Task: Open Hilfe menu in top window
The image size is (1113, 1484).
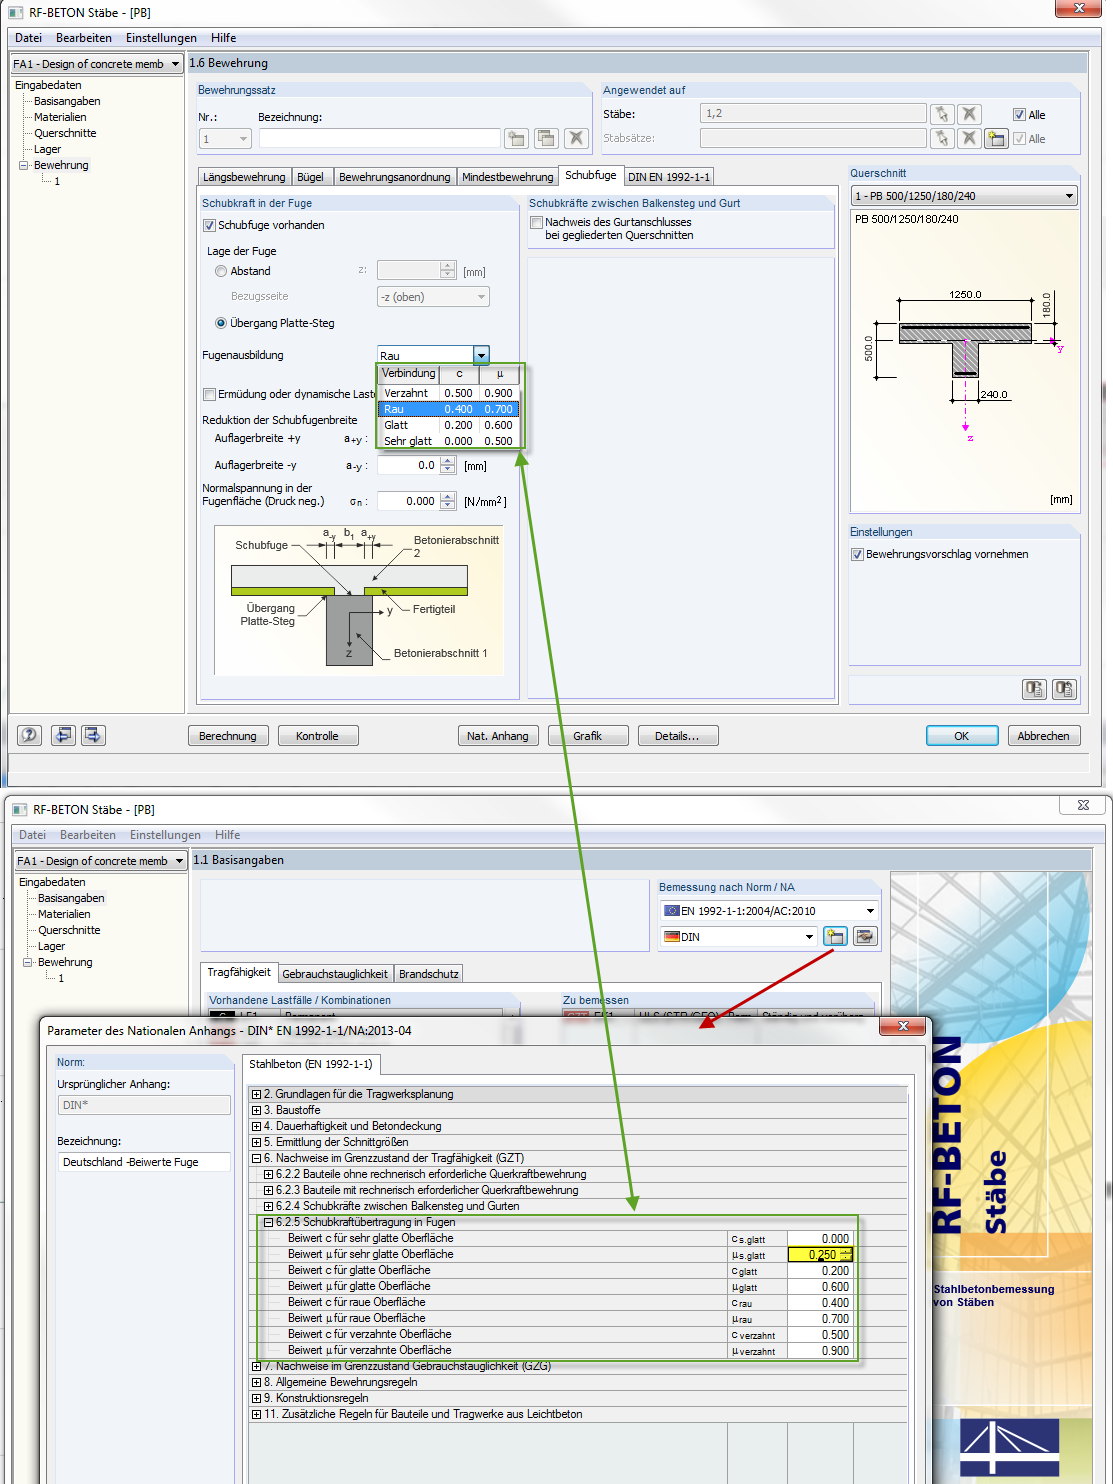Action: 224,38
